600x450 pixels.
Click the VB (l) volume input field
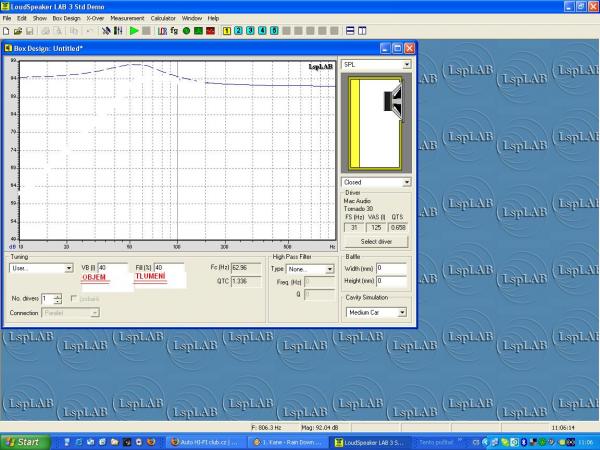tap(112, 268)
